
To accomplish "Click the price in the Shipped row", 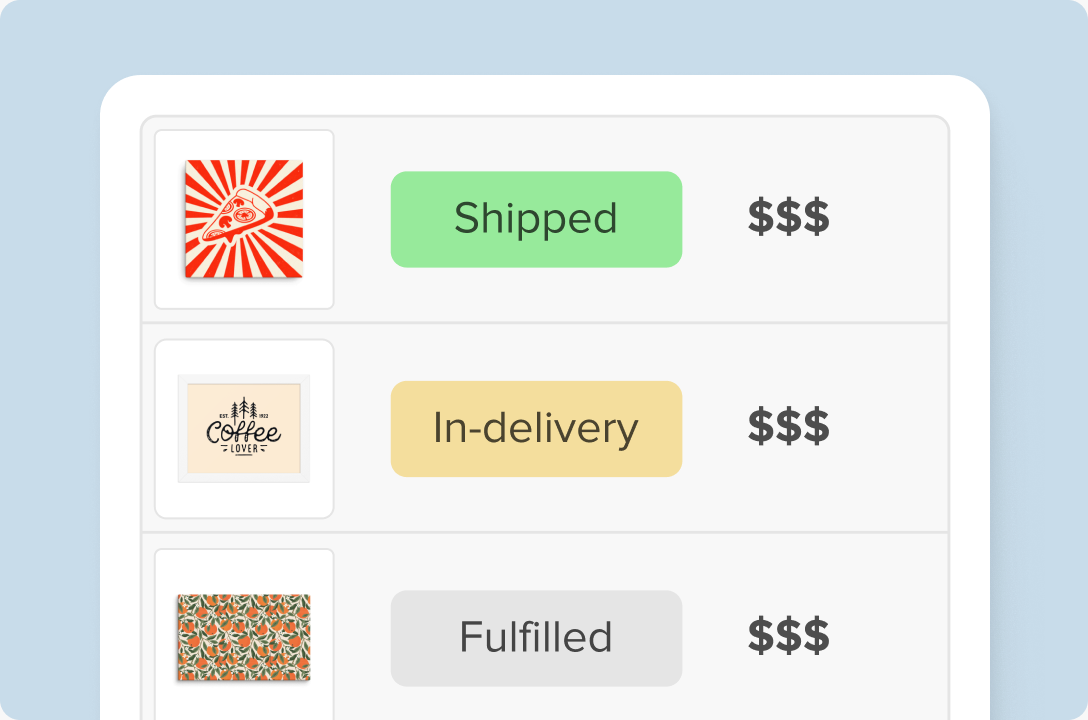I will point(788,218).
